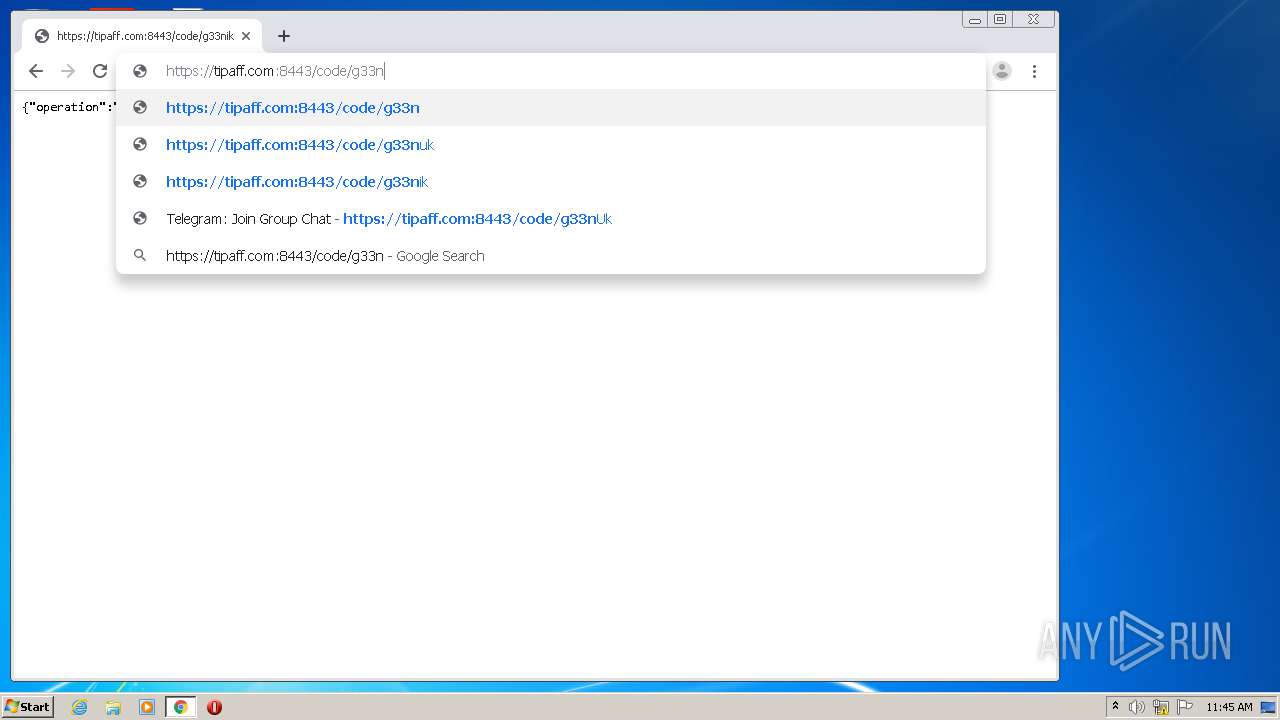This screenshot has width=1280, height=720.
Task: Open a new browser tab
Action: [x=284, y=36]
